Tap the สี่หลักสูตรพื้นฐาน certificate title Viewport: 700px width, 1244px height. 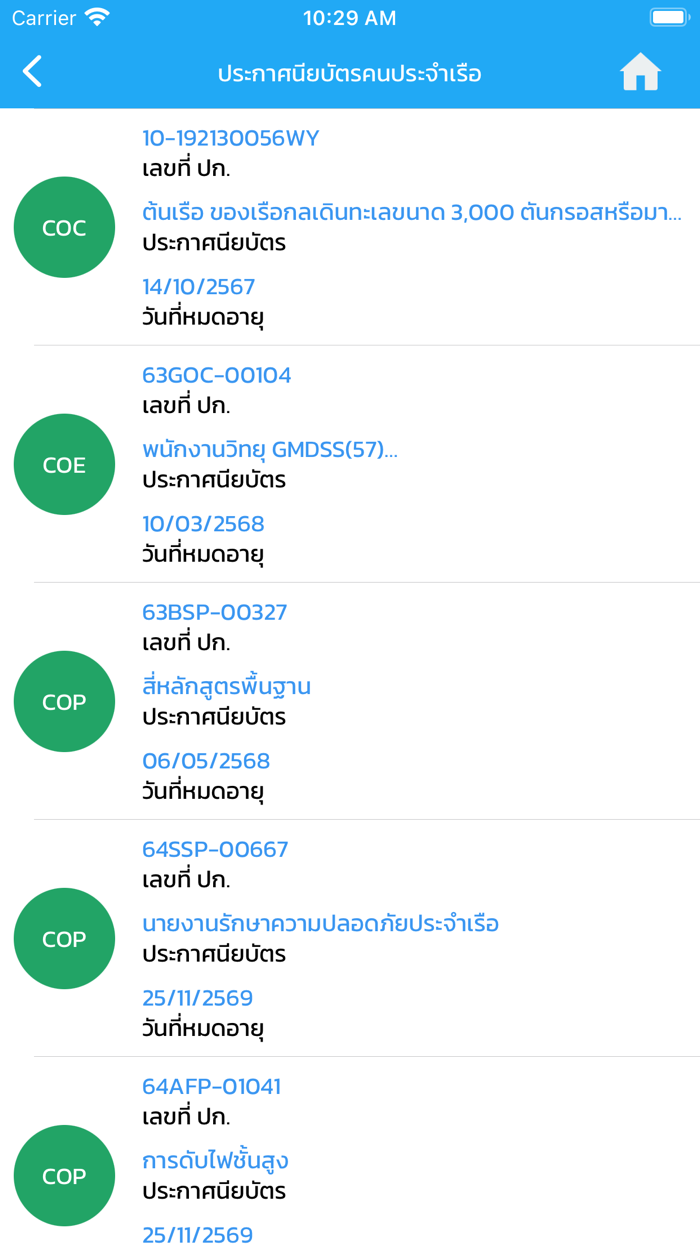226,686
